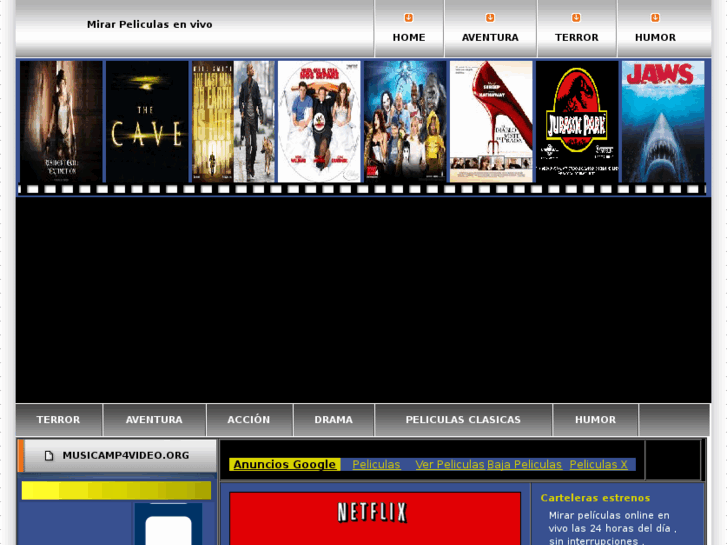Open the I Am Legend poster
This screenshot has height=545, width=727.
point(233,122)
